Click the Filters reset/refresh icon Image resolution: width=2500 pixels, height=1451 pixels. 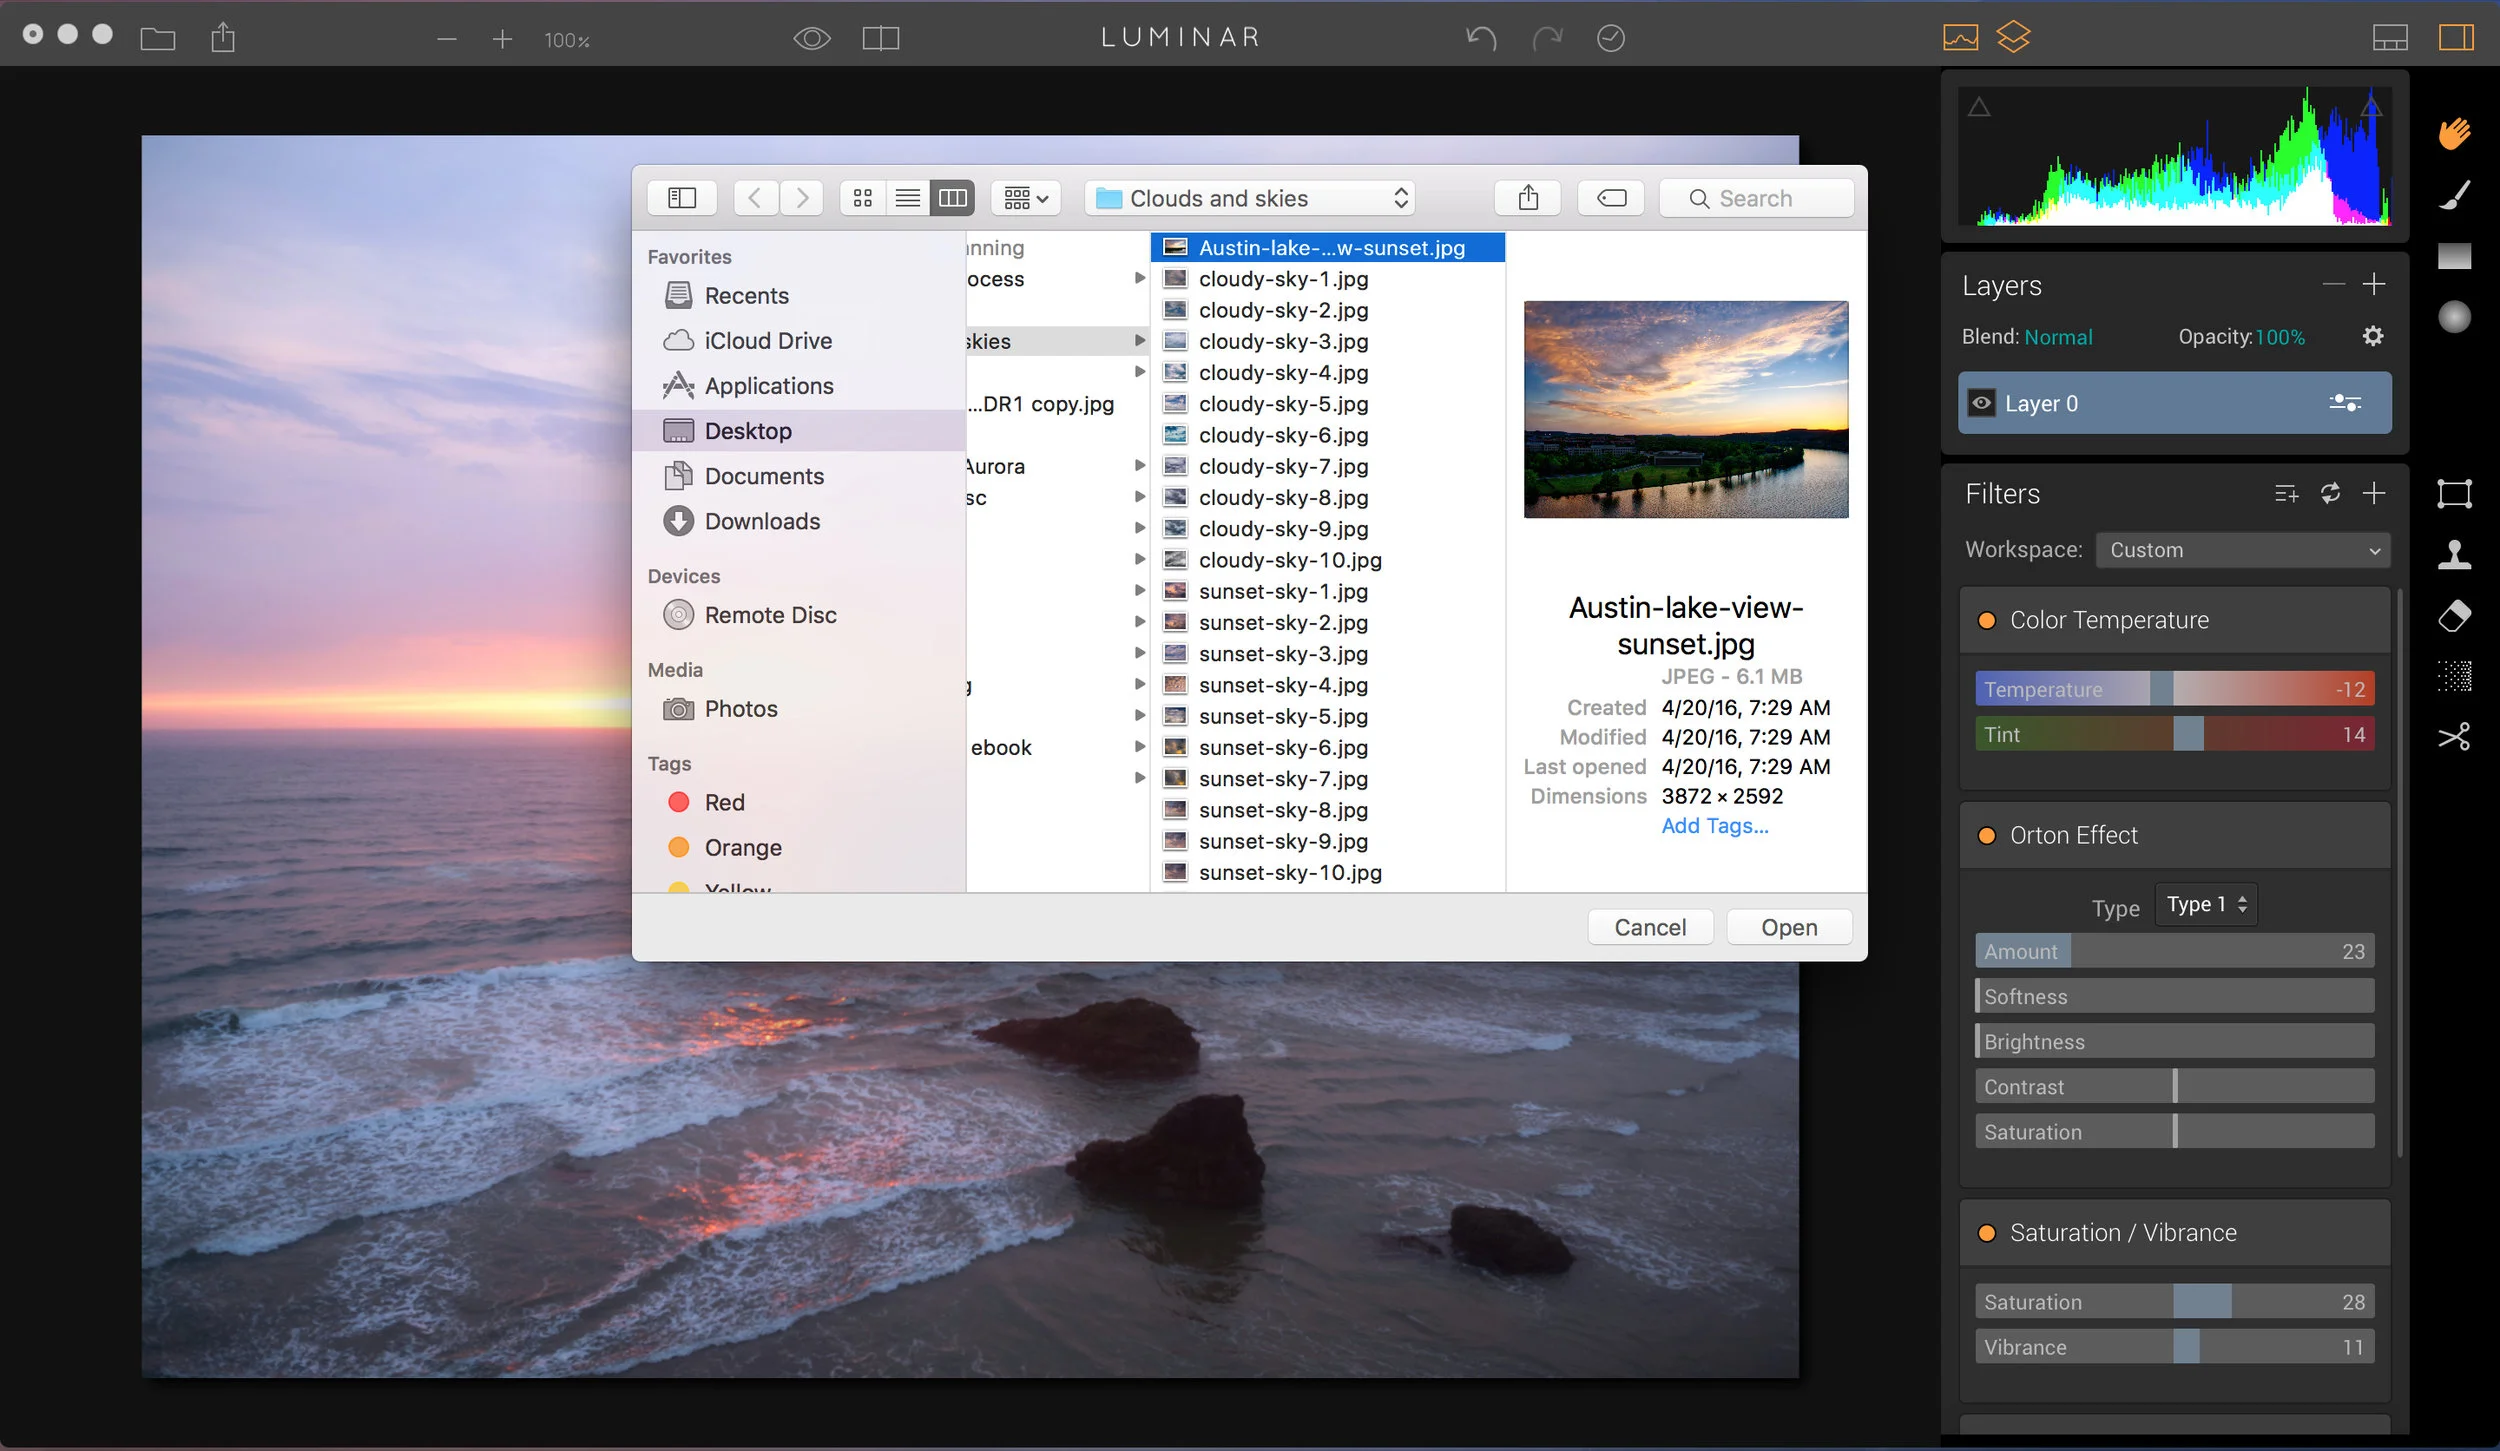(x=2330, y=493)
